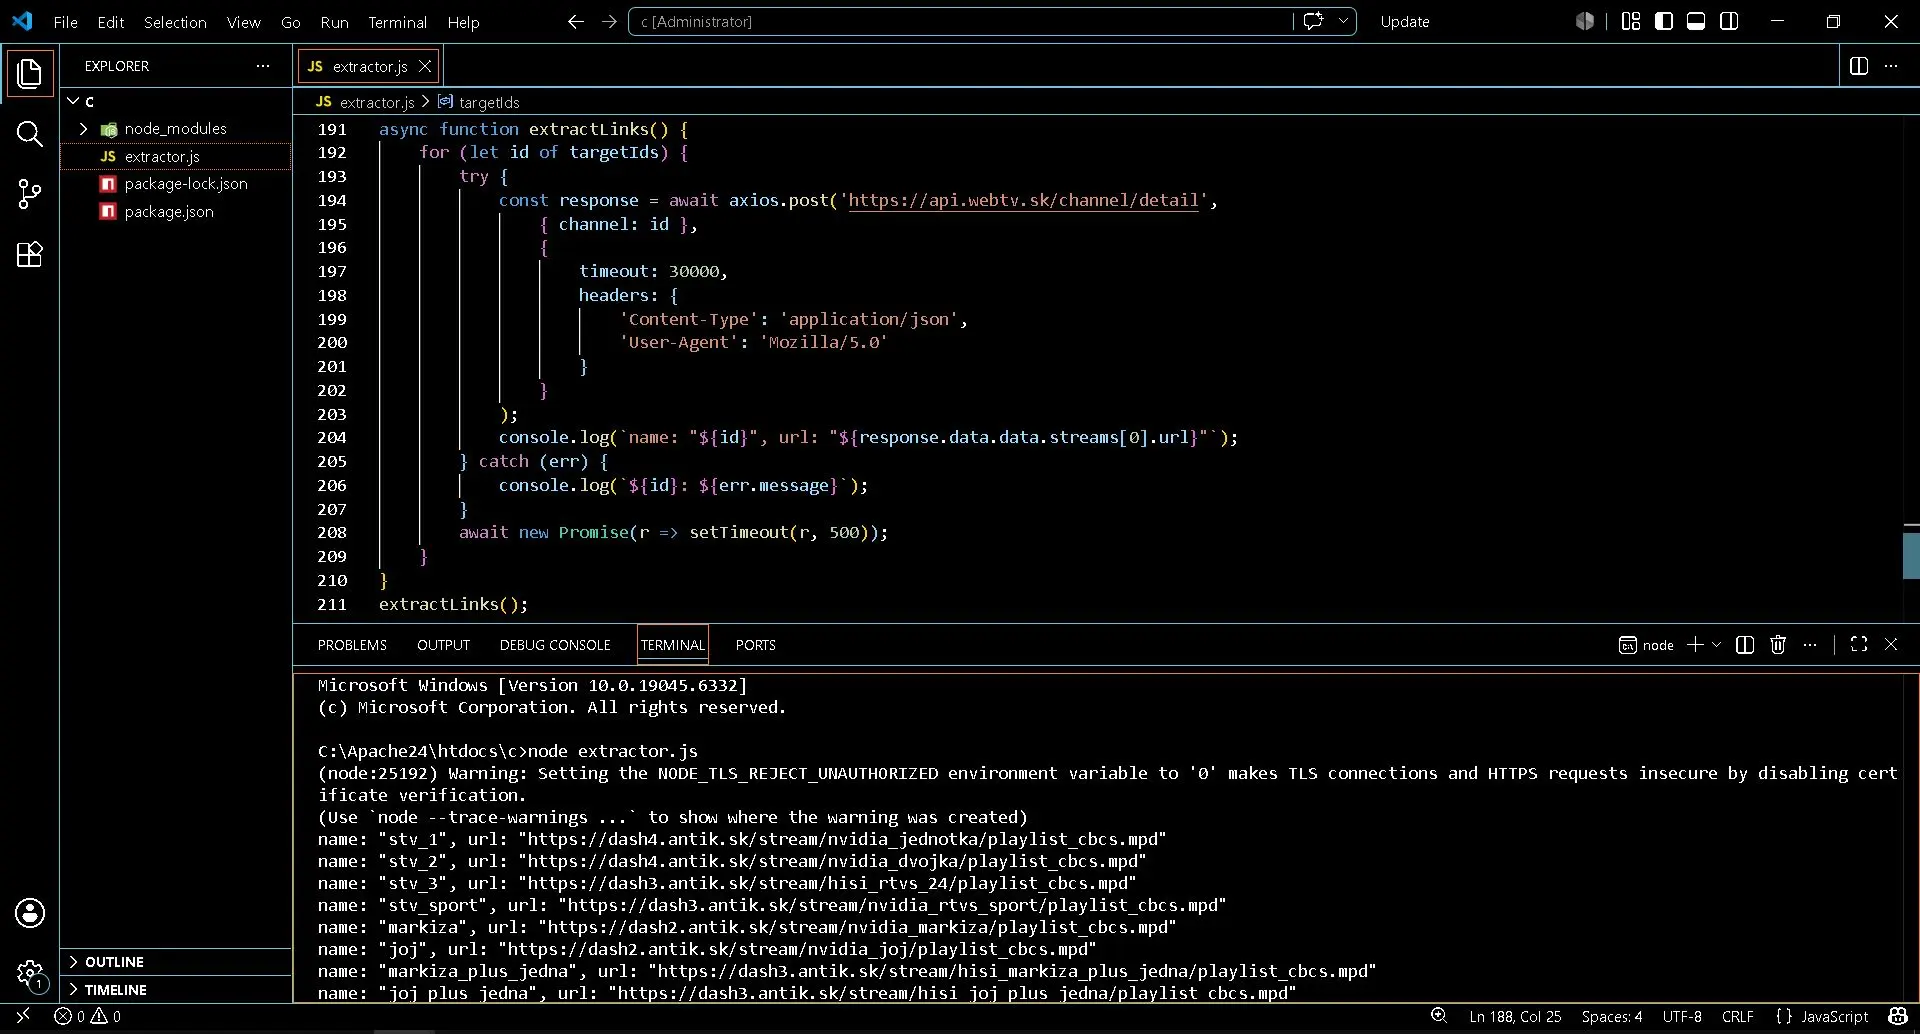The height and width of the screenshot is (1034, 1920).
Task: Open the Extensions view
Action: tap(30, 254)
